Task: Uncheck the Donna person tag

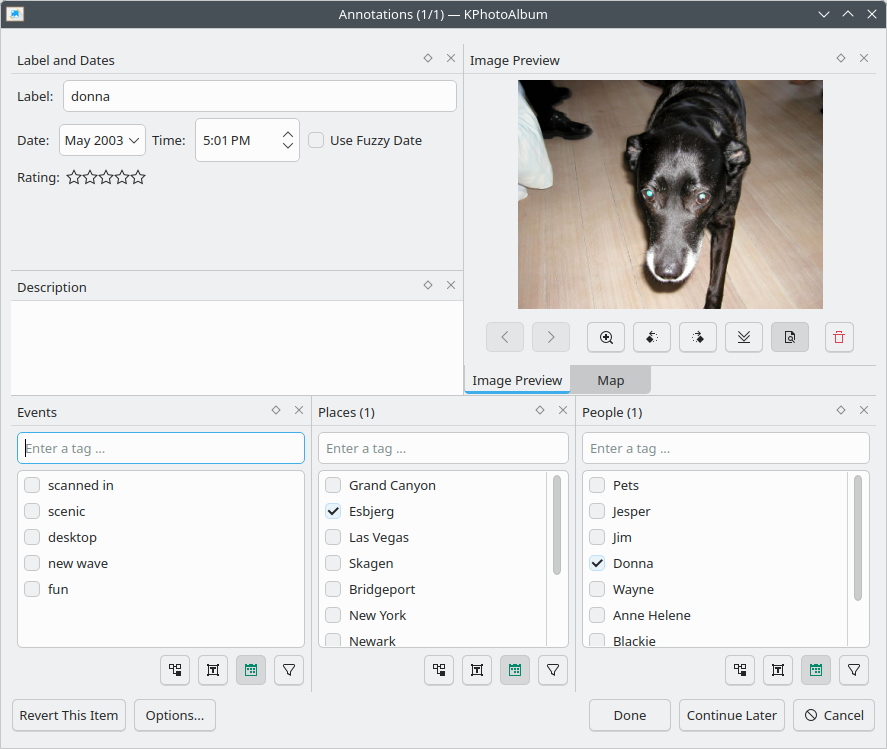Action: (597, 563)
